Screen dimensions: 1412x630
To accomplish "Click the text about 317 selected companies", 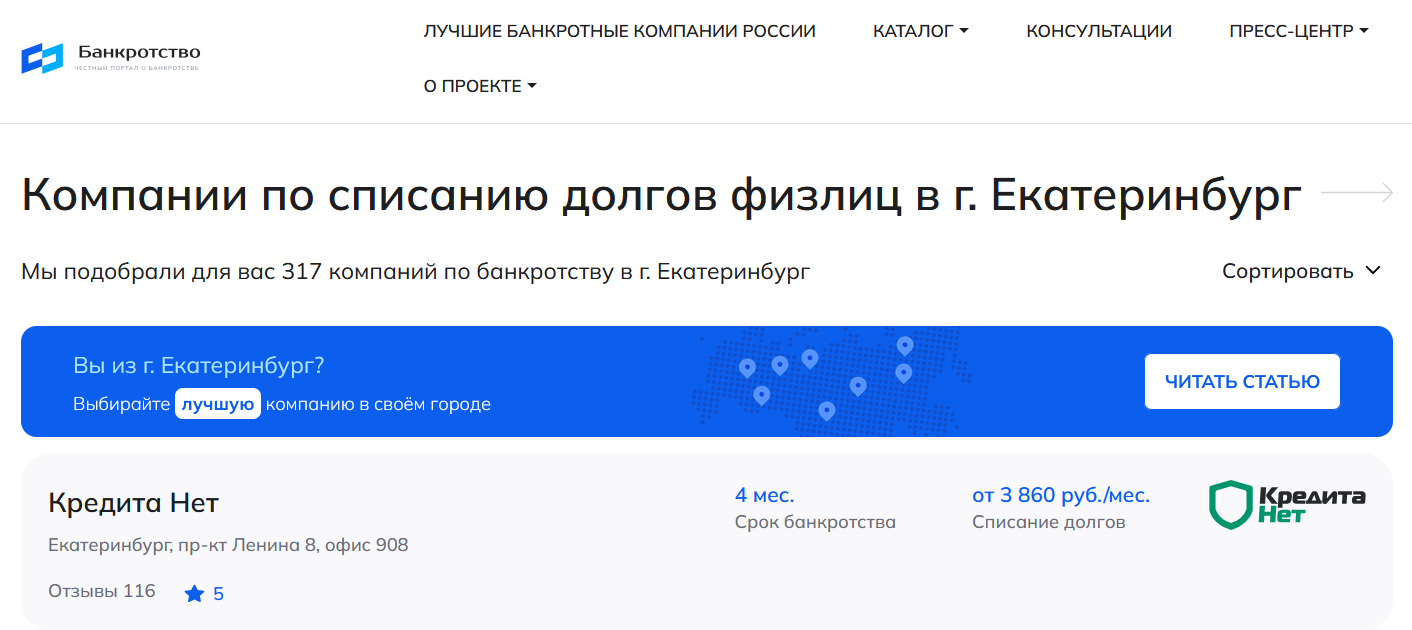I will pyautogui.click(x=416, y=271).
